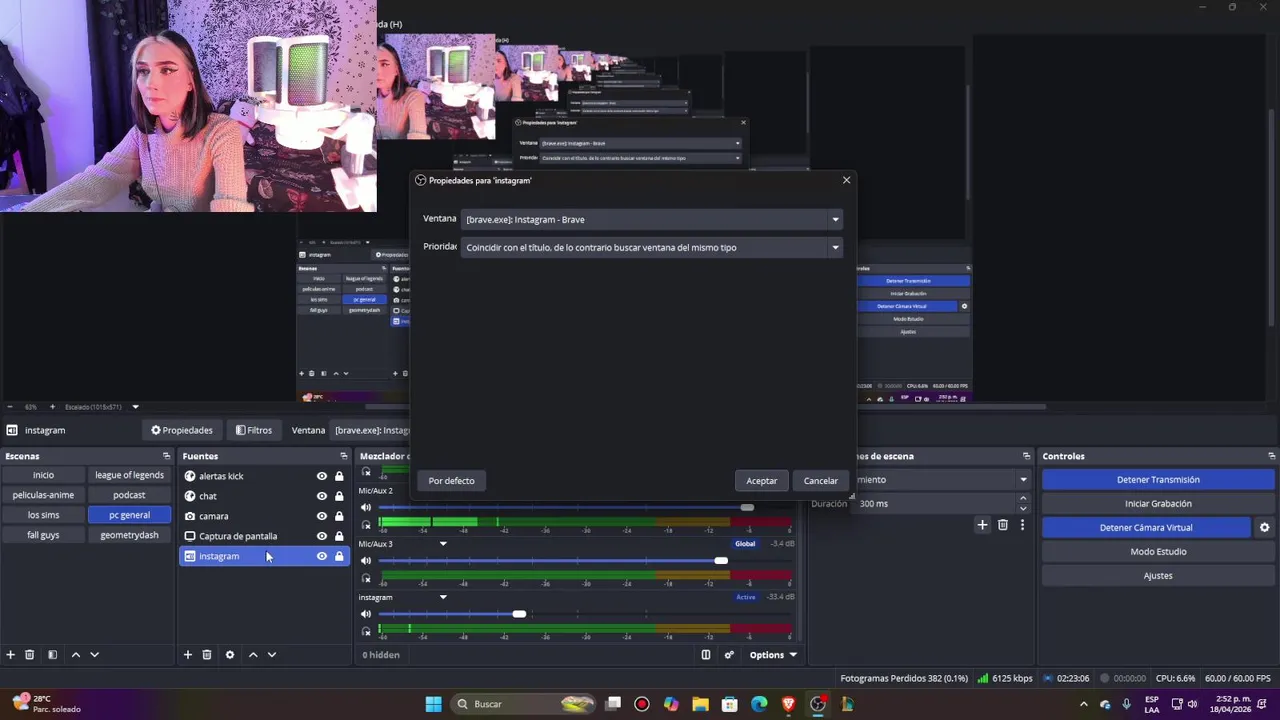Move source up arrow in Fuentes

[253, 655]
